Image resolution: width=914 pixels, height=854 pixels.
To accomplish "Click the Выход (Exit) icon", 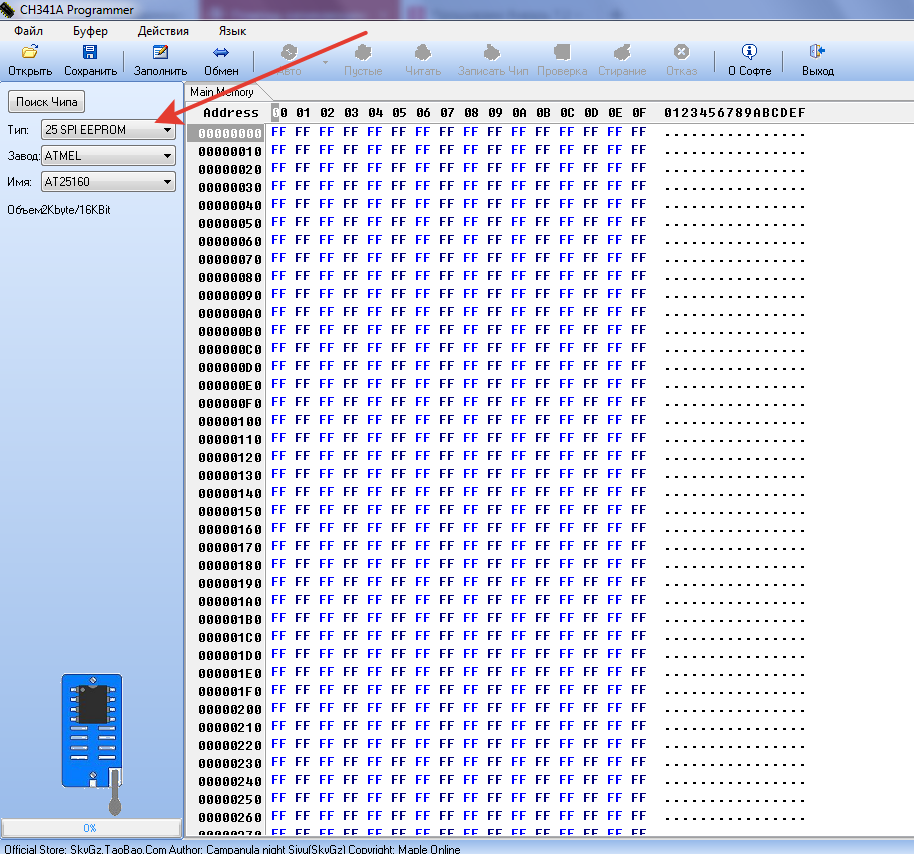I will click(x=817, y=52).
